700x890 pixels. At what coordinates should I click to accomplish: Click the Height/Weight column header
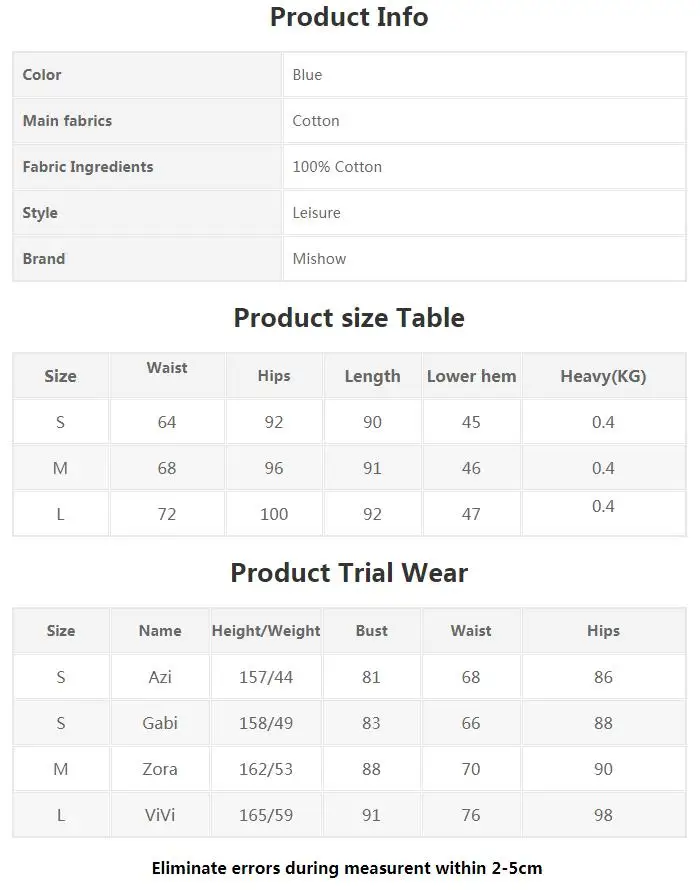tap(266, 631)
